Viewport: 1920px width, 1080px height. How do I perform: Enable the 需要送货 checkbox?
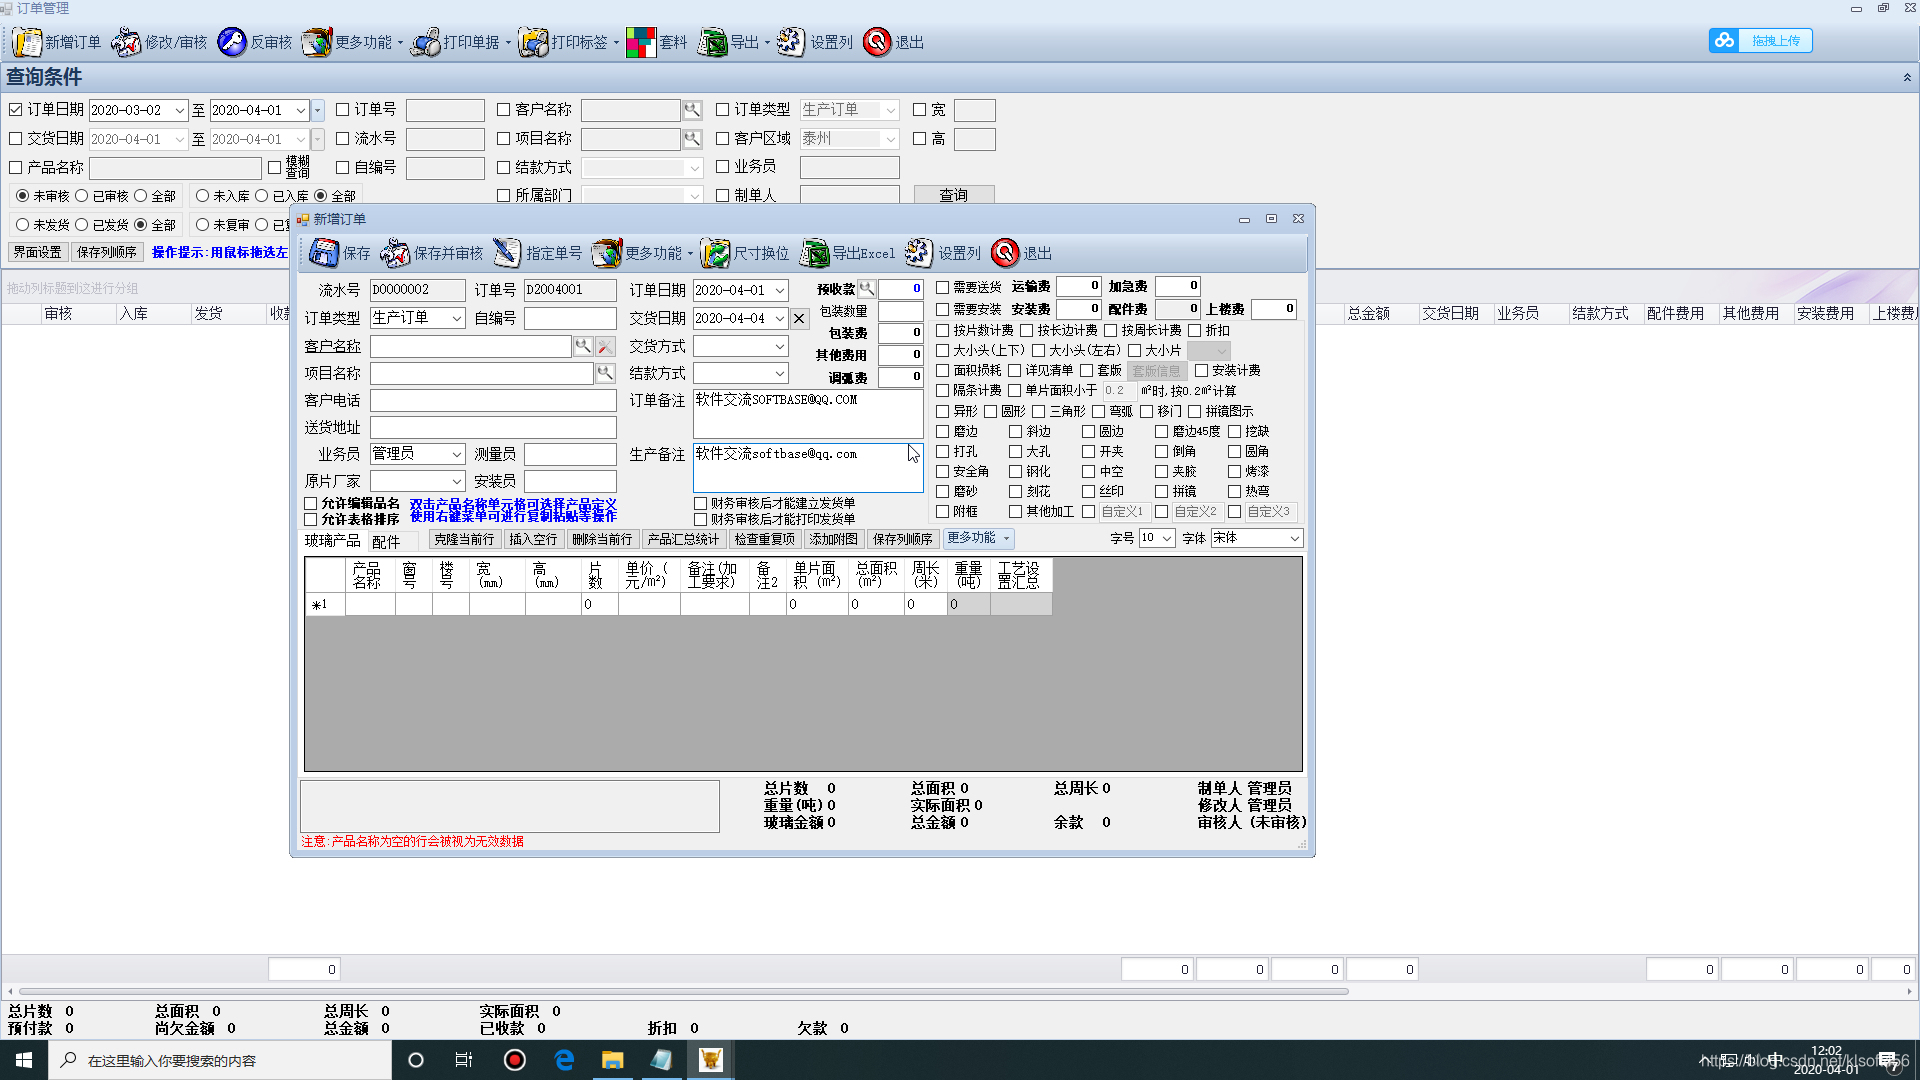pos(942,287)
